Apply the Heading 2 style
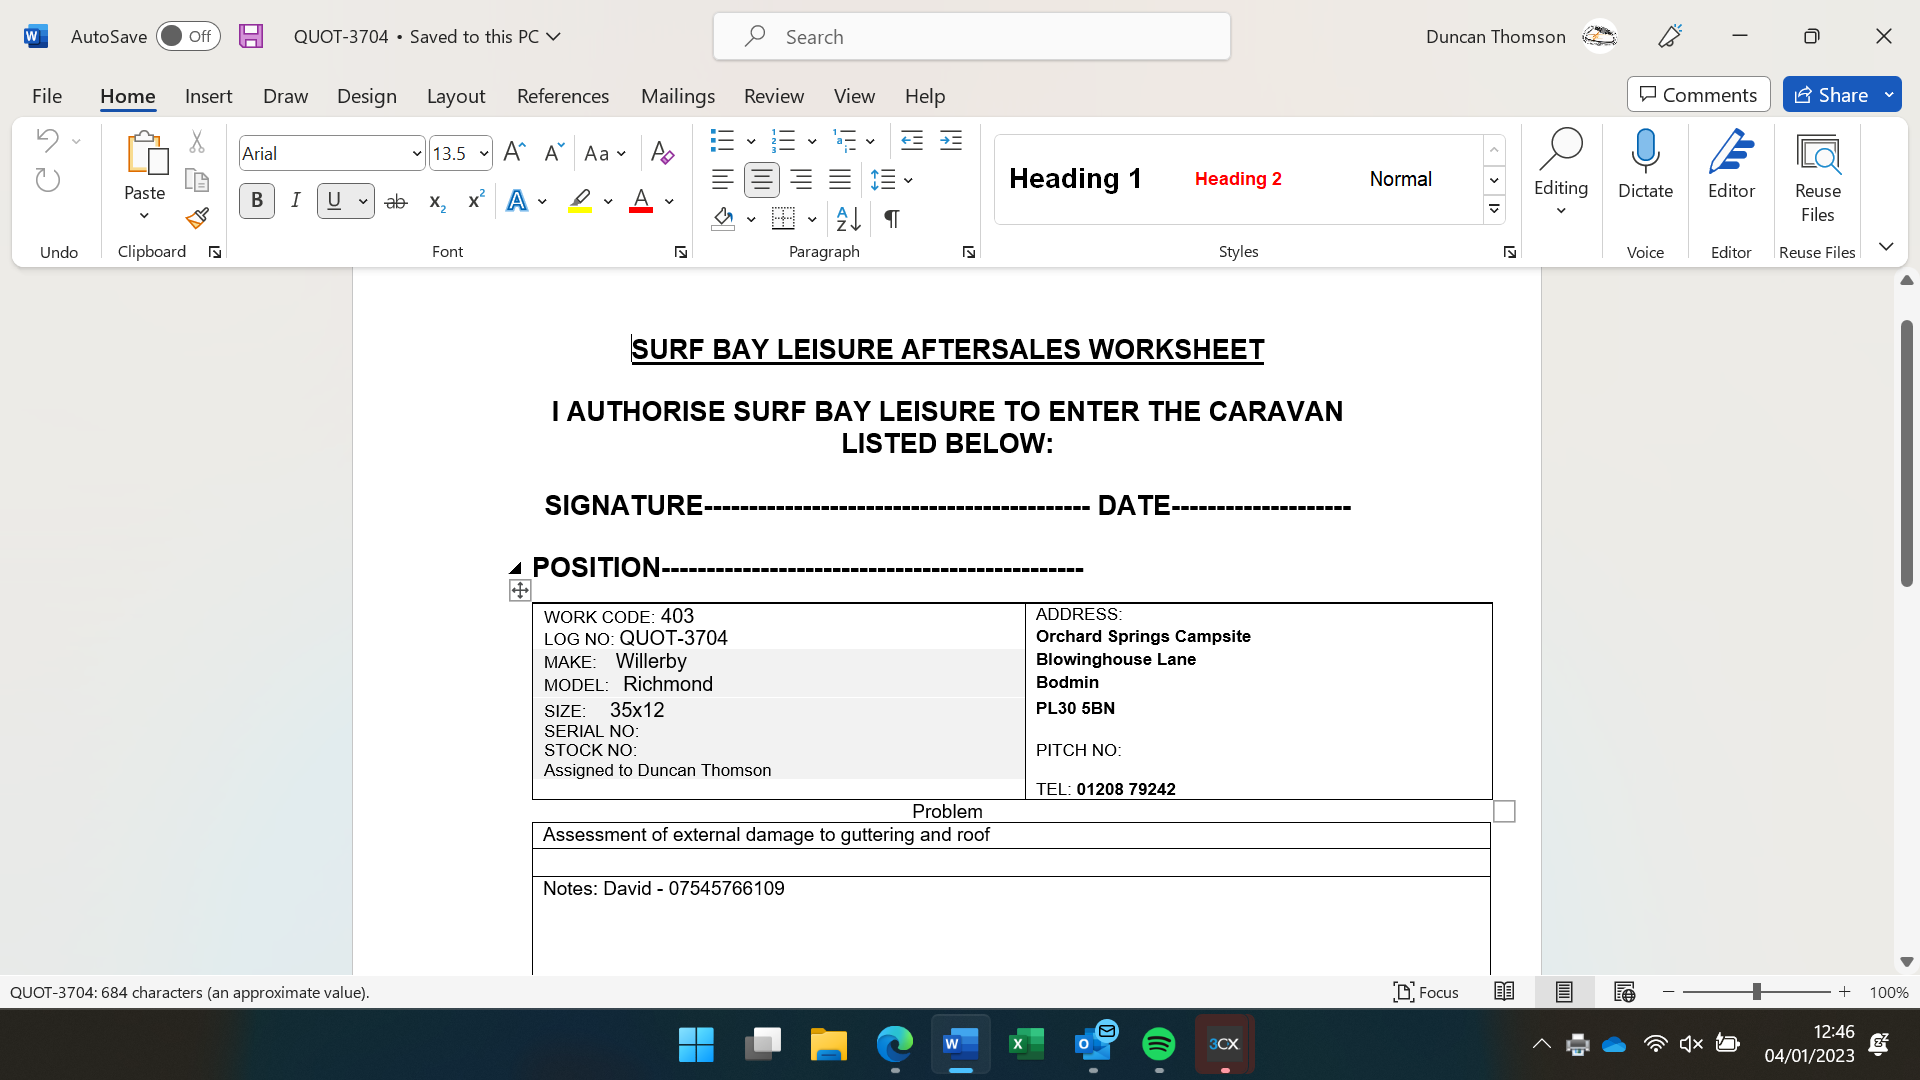 tap(1237, 179)
